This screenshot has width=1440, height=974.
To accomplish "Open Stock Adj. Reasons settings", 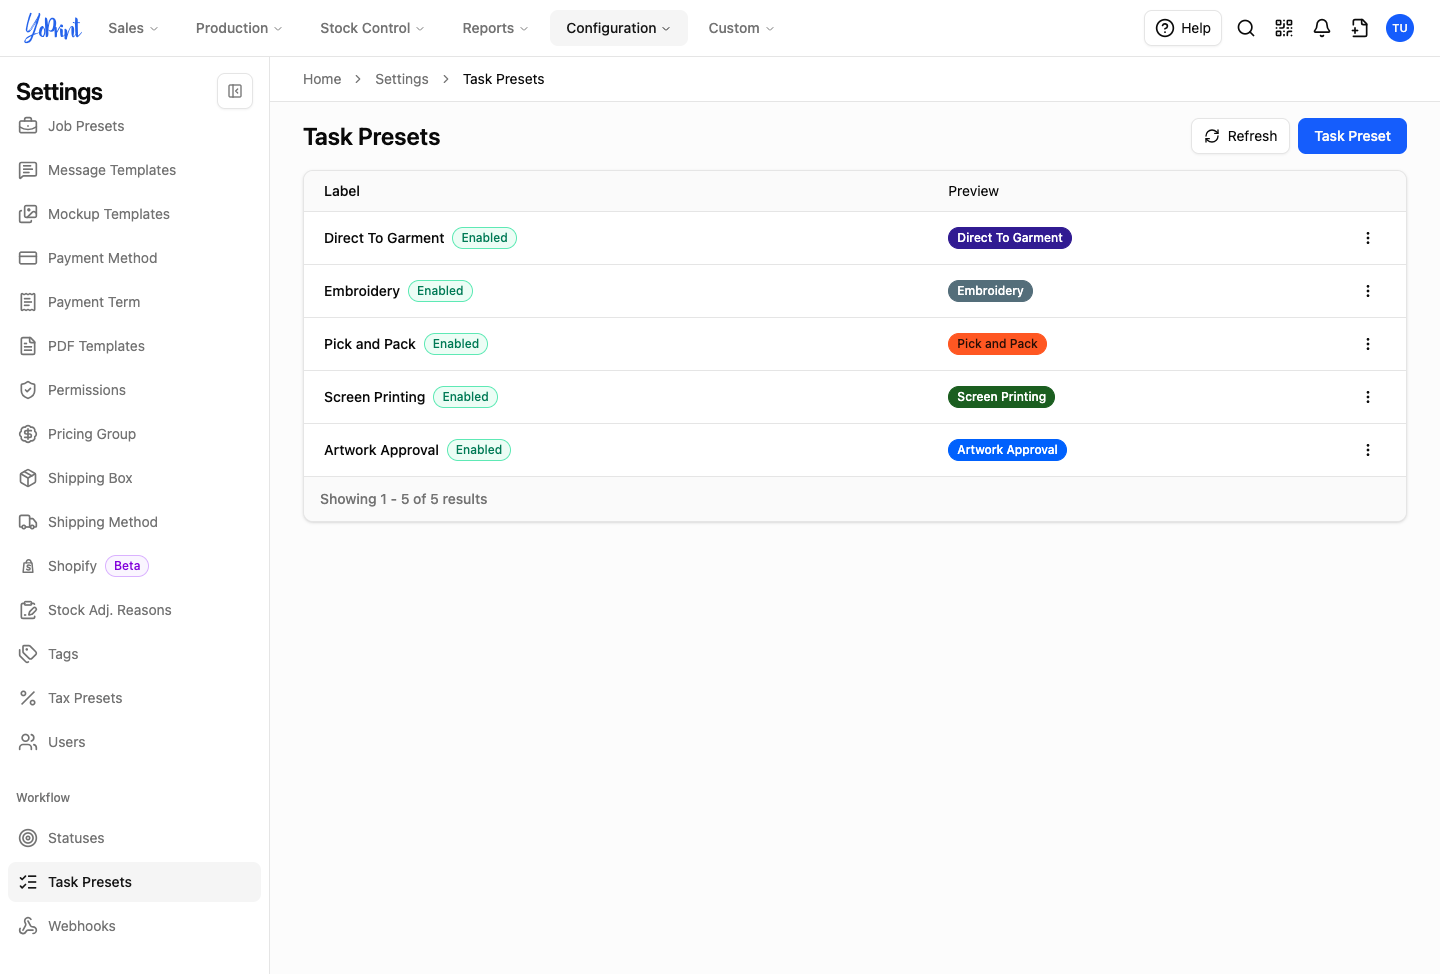I will [134, 610].
